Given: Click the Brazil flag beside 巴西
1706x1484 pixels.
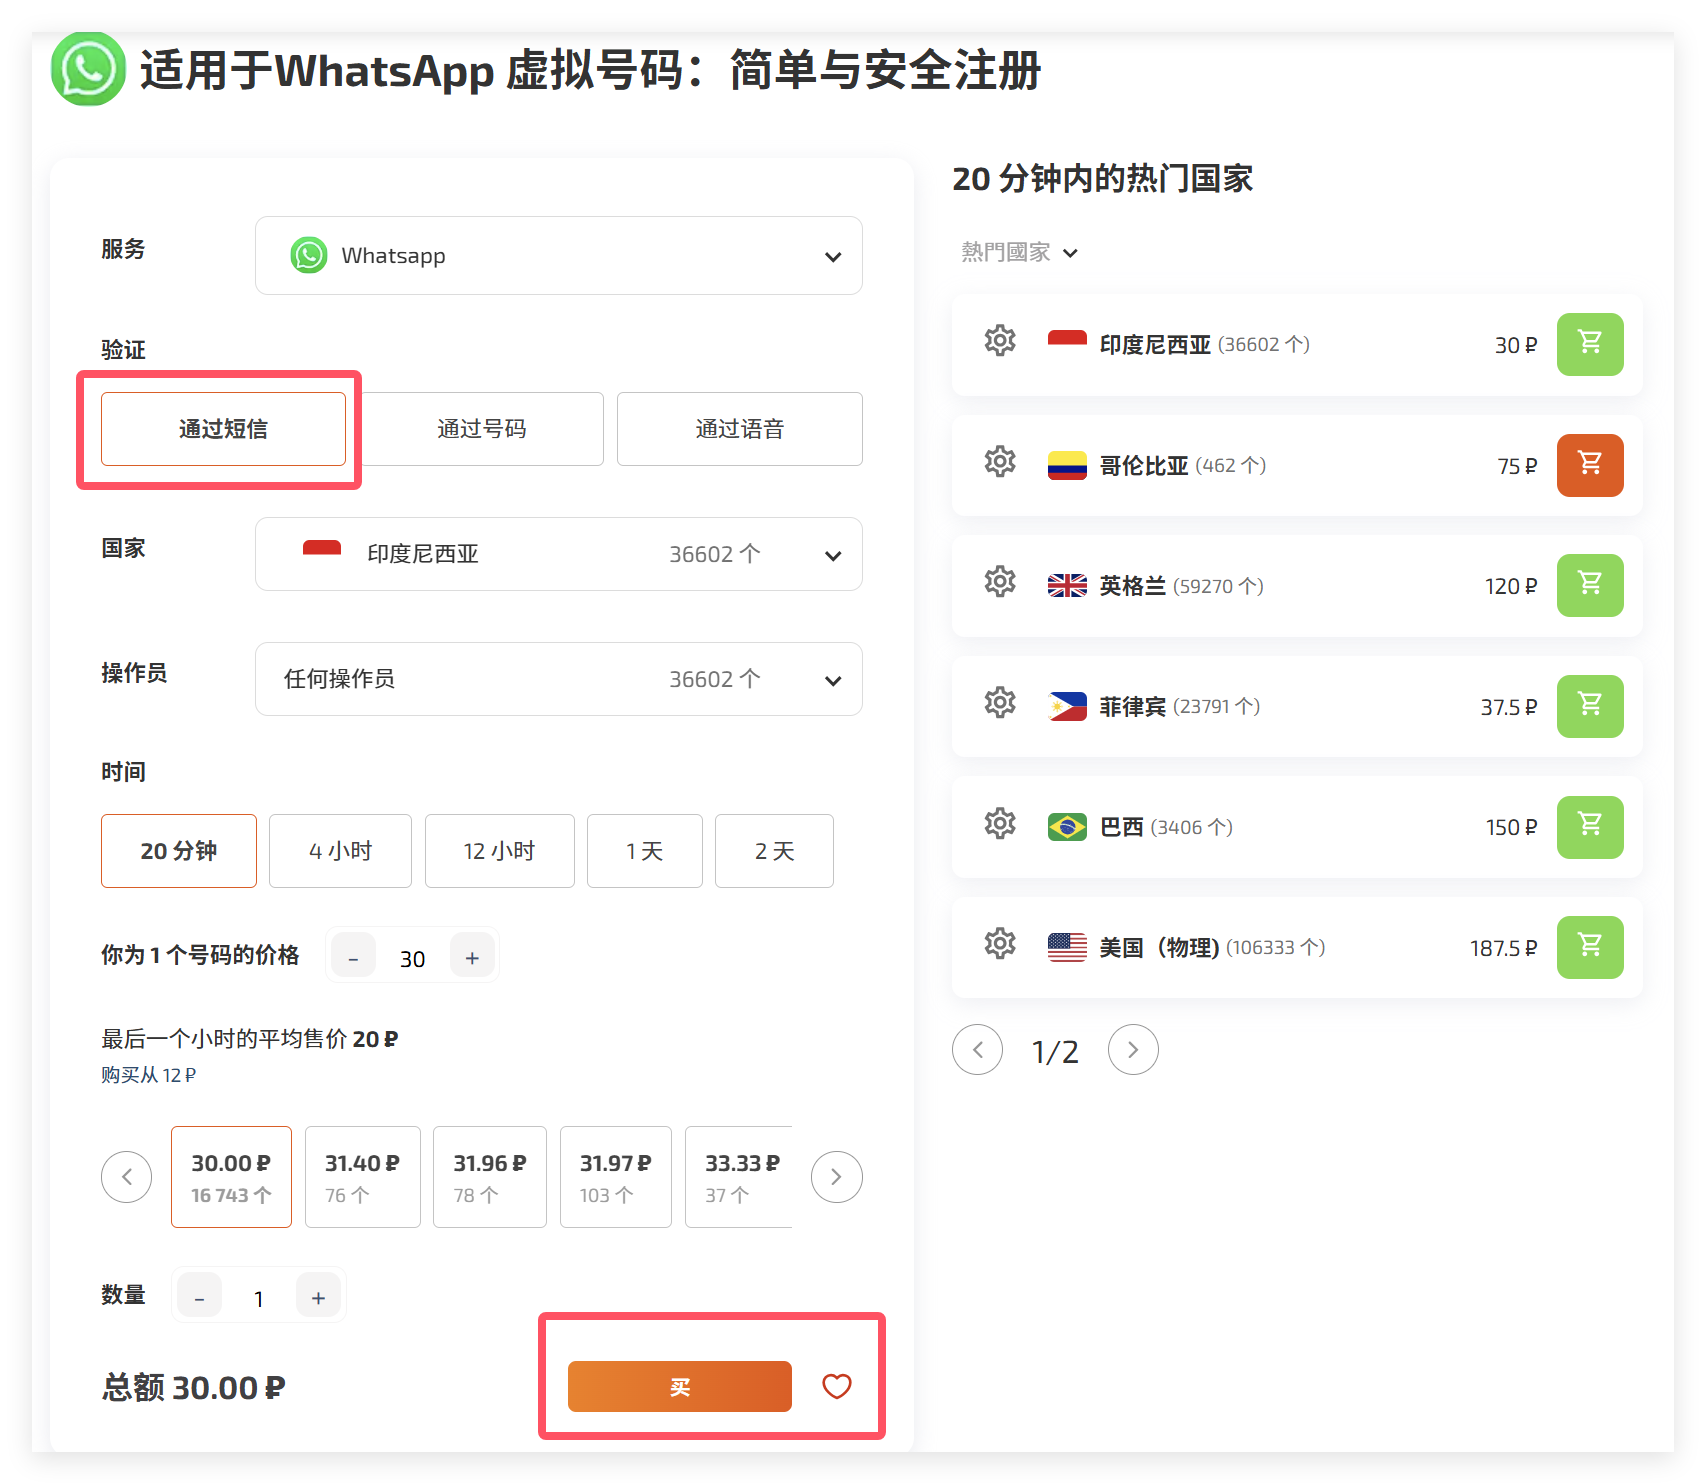Looking at the screenshot, I should click(x=1067, y=827).
